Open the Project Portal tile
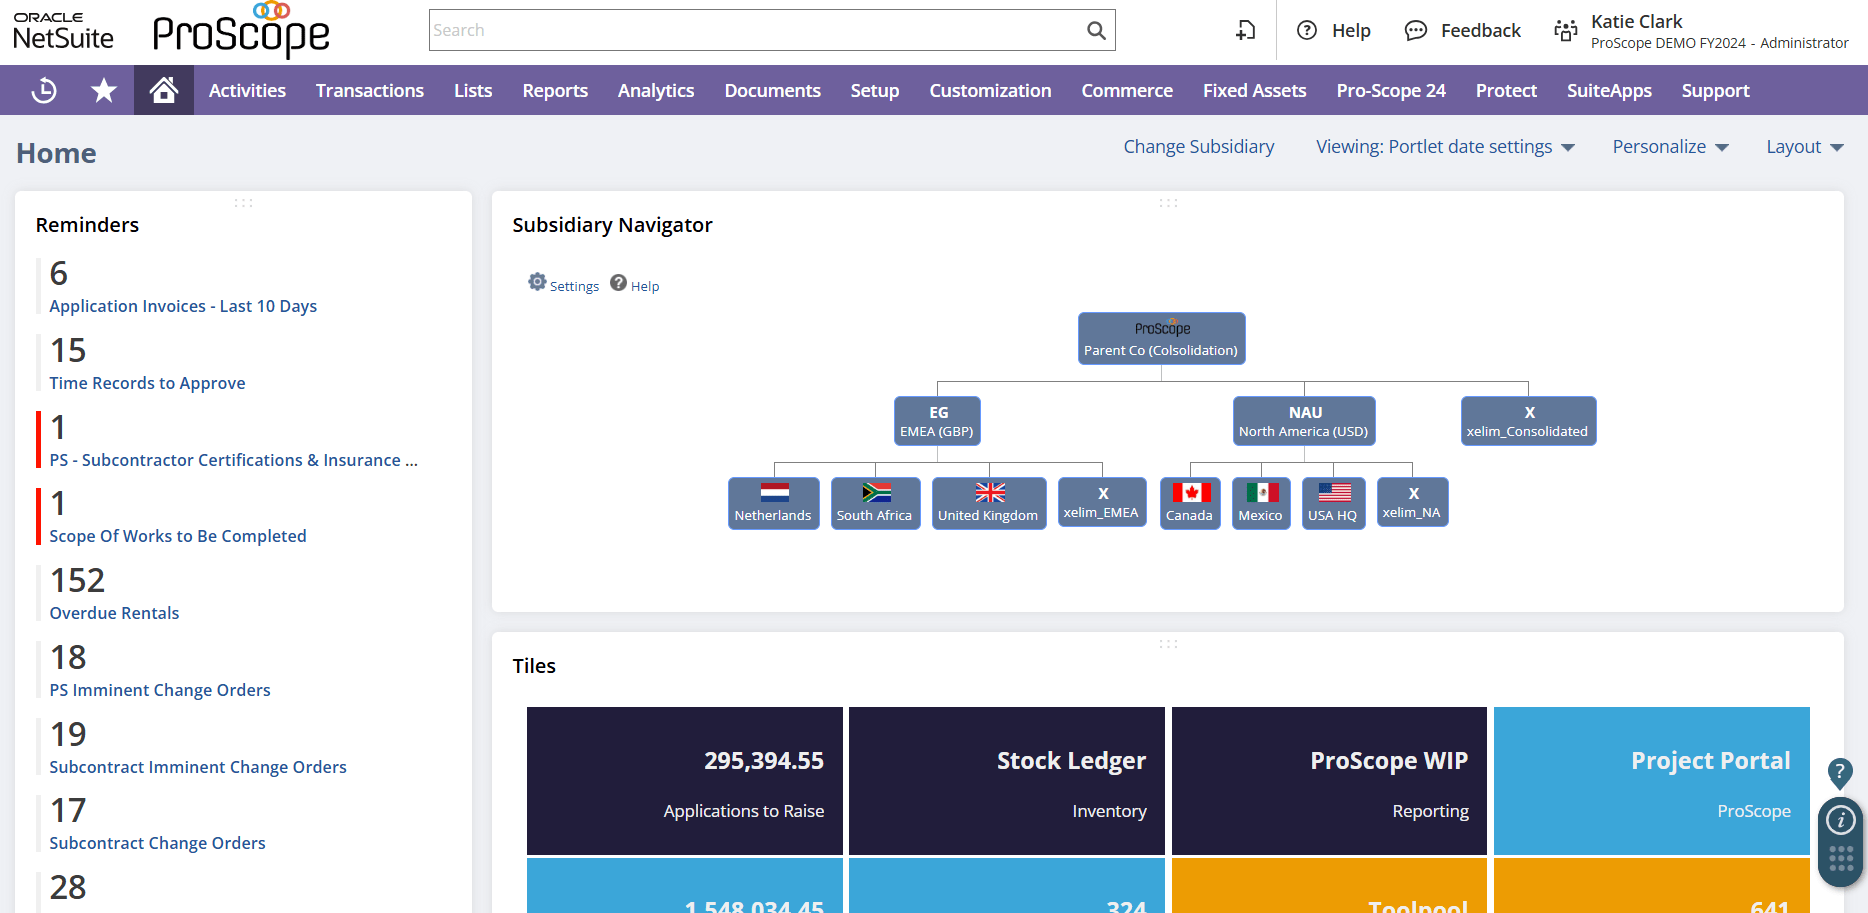Viewport: 1868px width, 913px height. click(1650, 781)
